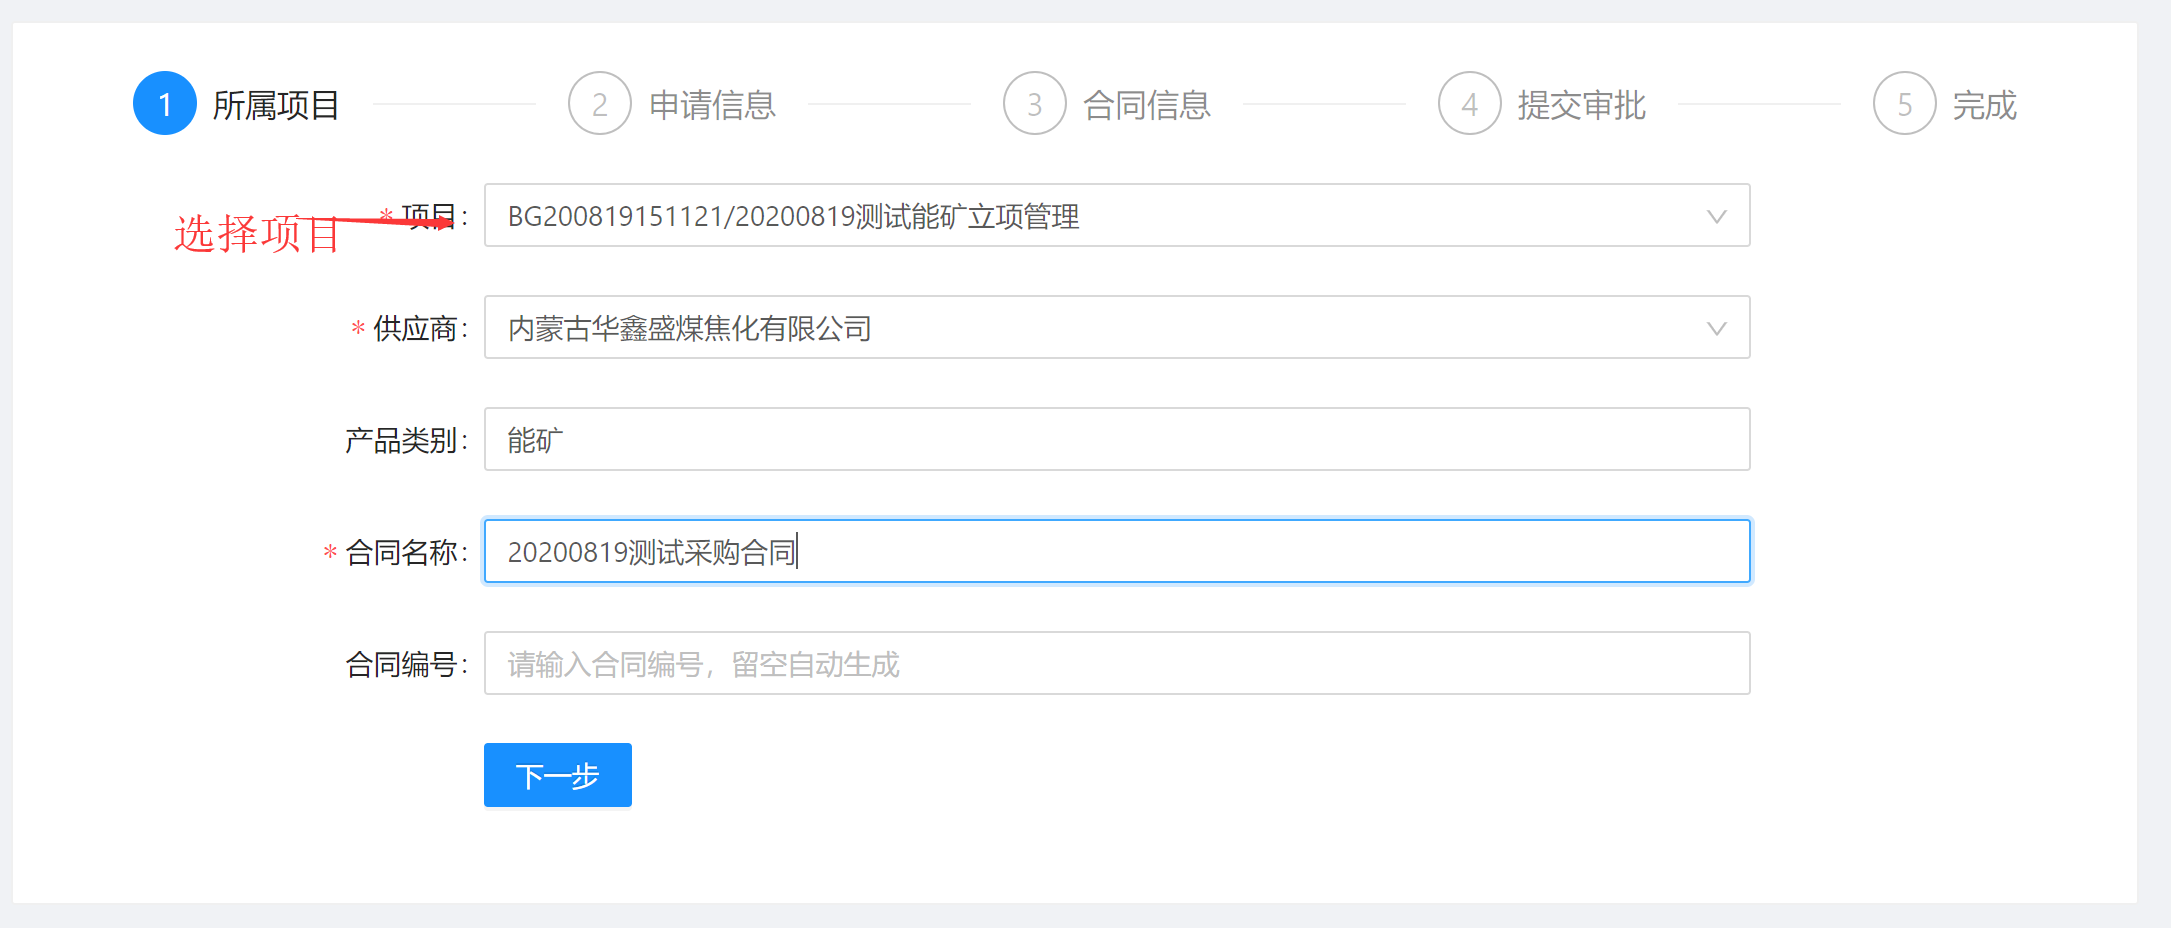
Task: Go to the 申请信息 step label
Action: 712,105
